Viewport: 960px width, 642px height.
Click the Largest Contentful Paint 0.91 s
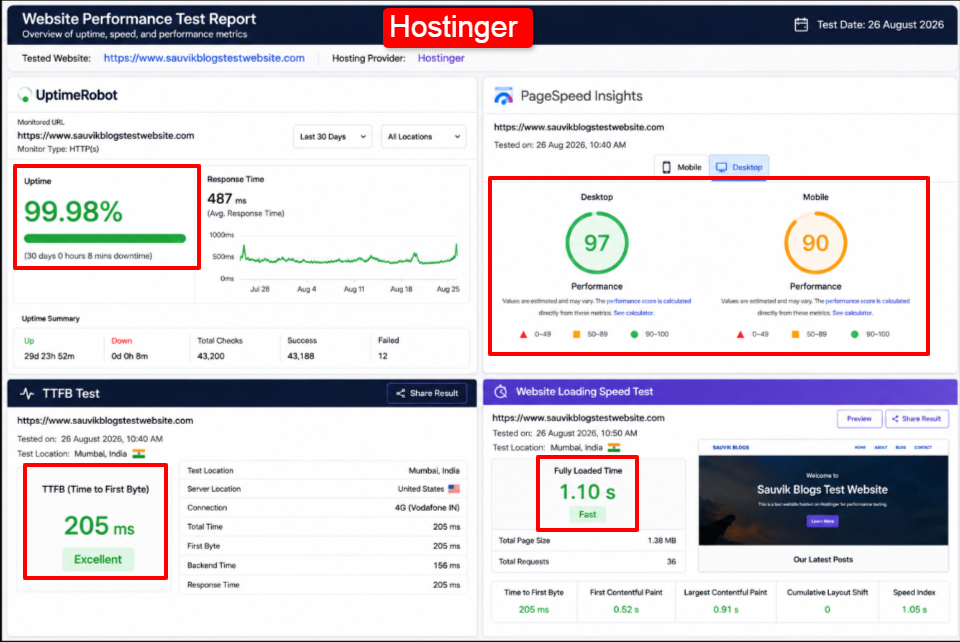point(726,610)
